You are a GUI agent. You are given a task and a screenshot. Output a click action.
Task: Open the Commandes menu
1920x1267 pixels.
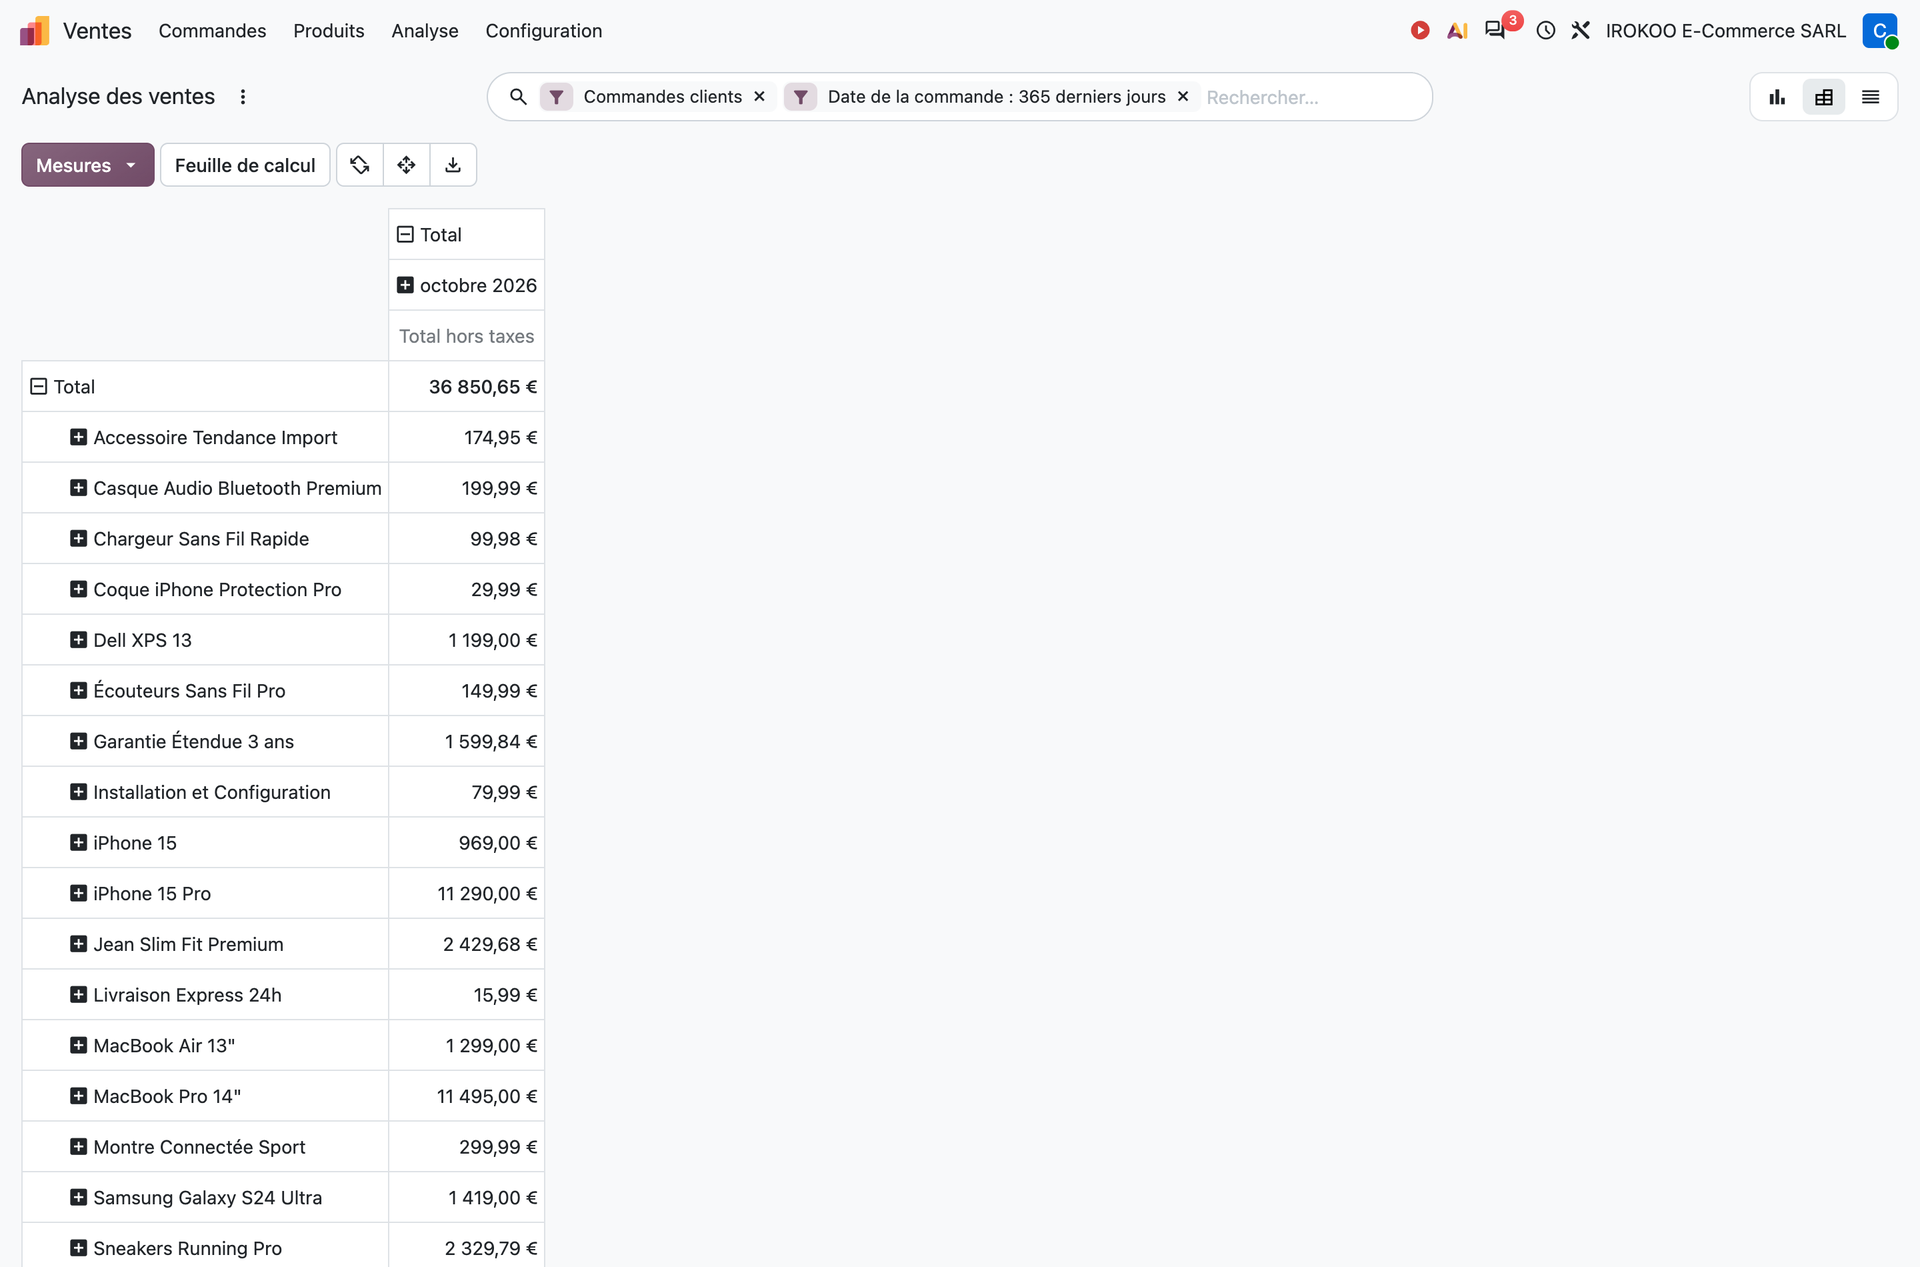coord(212,31)
